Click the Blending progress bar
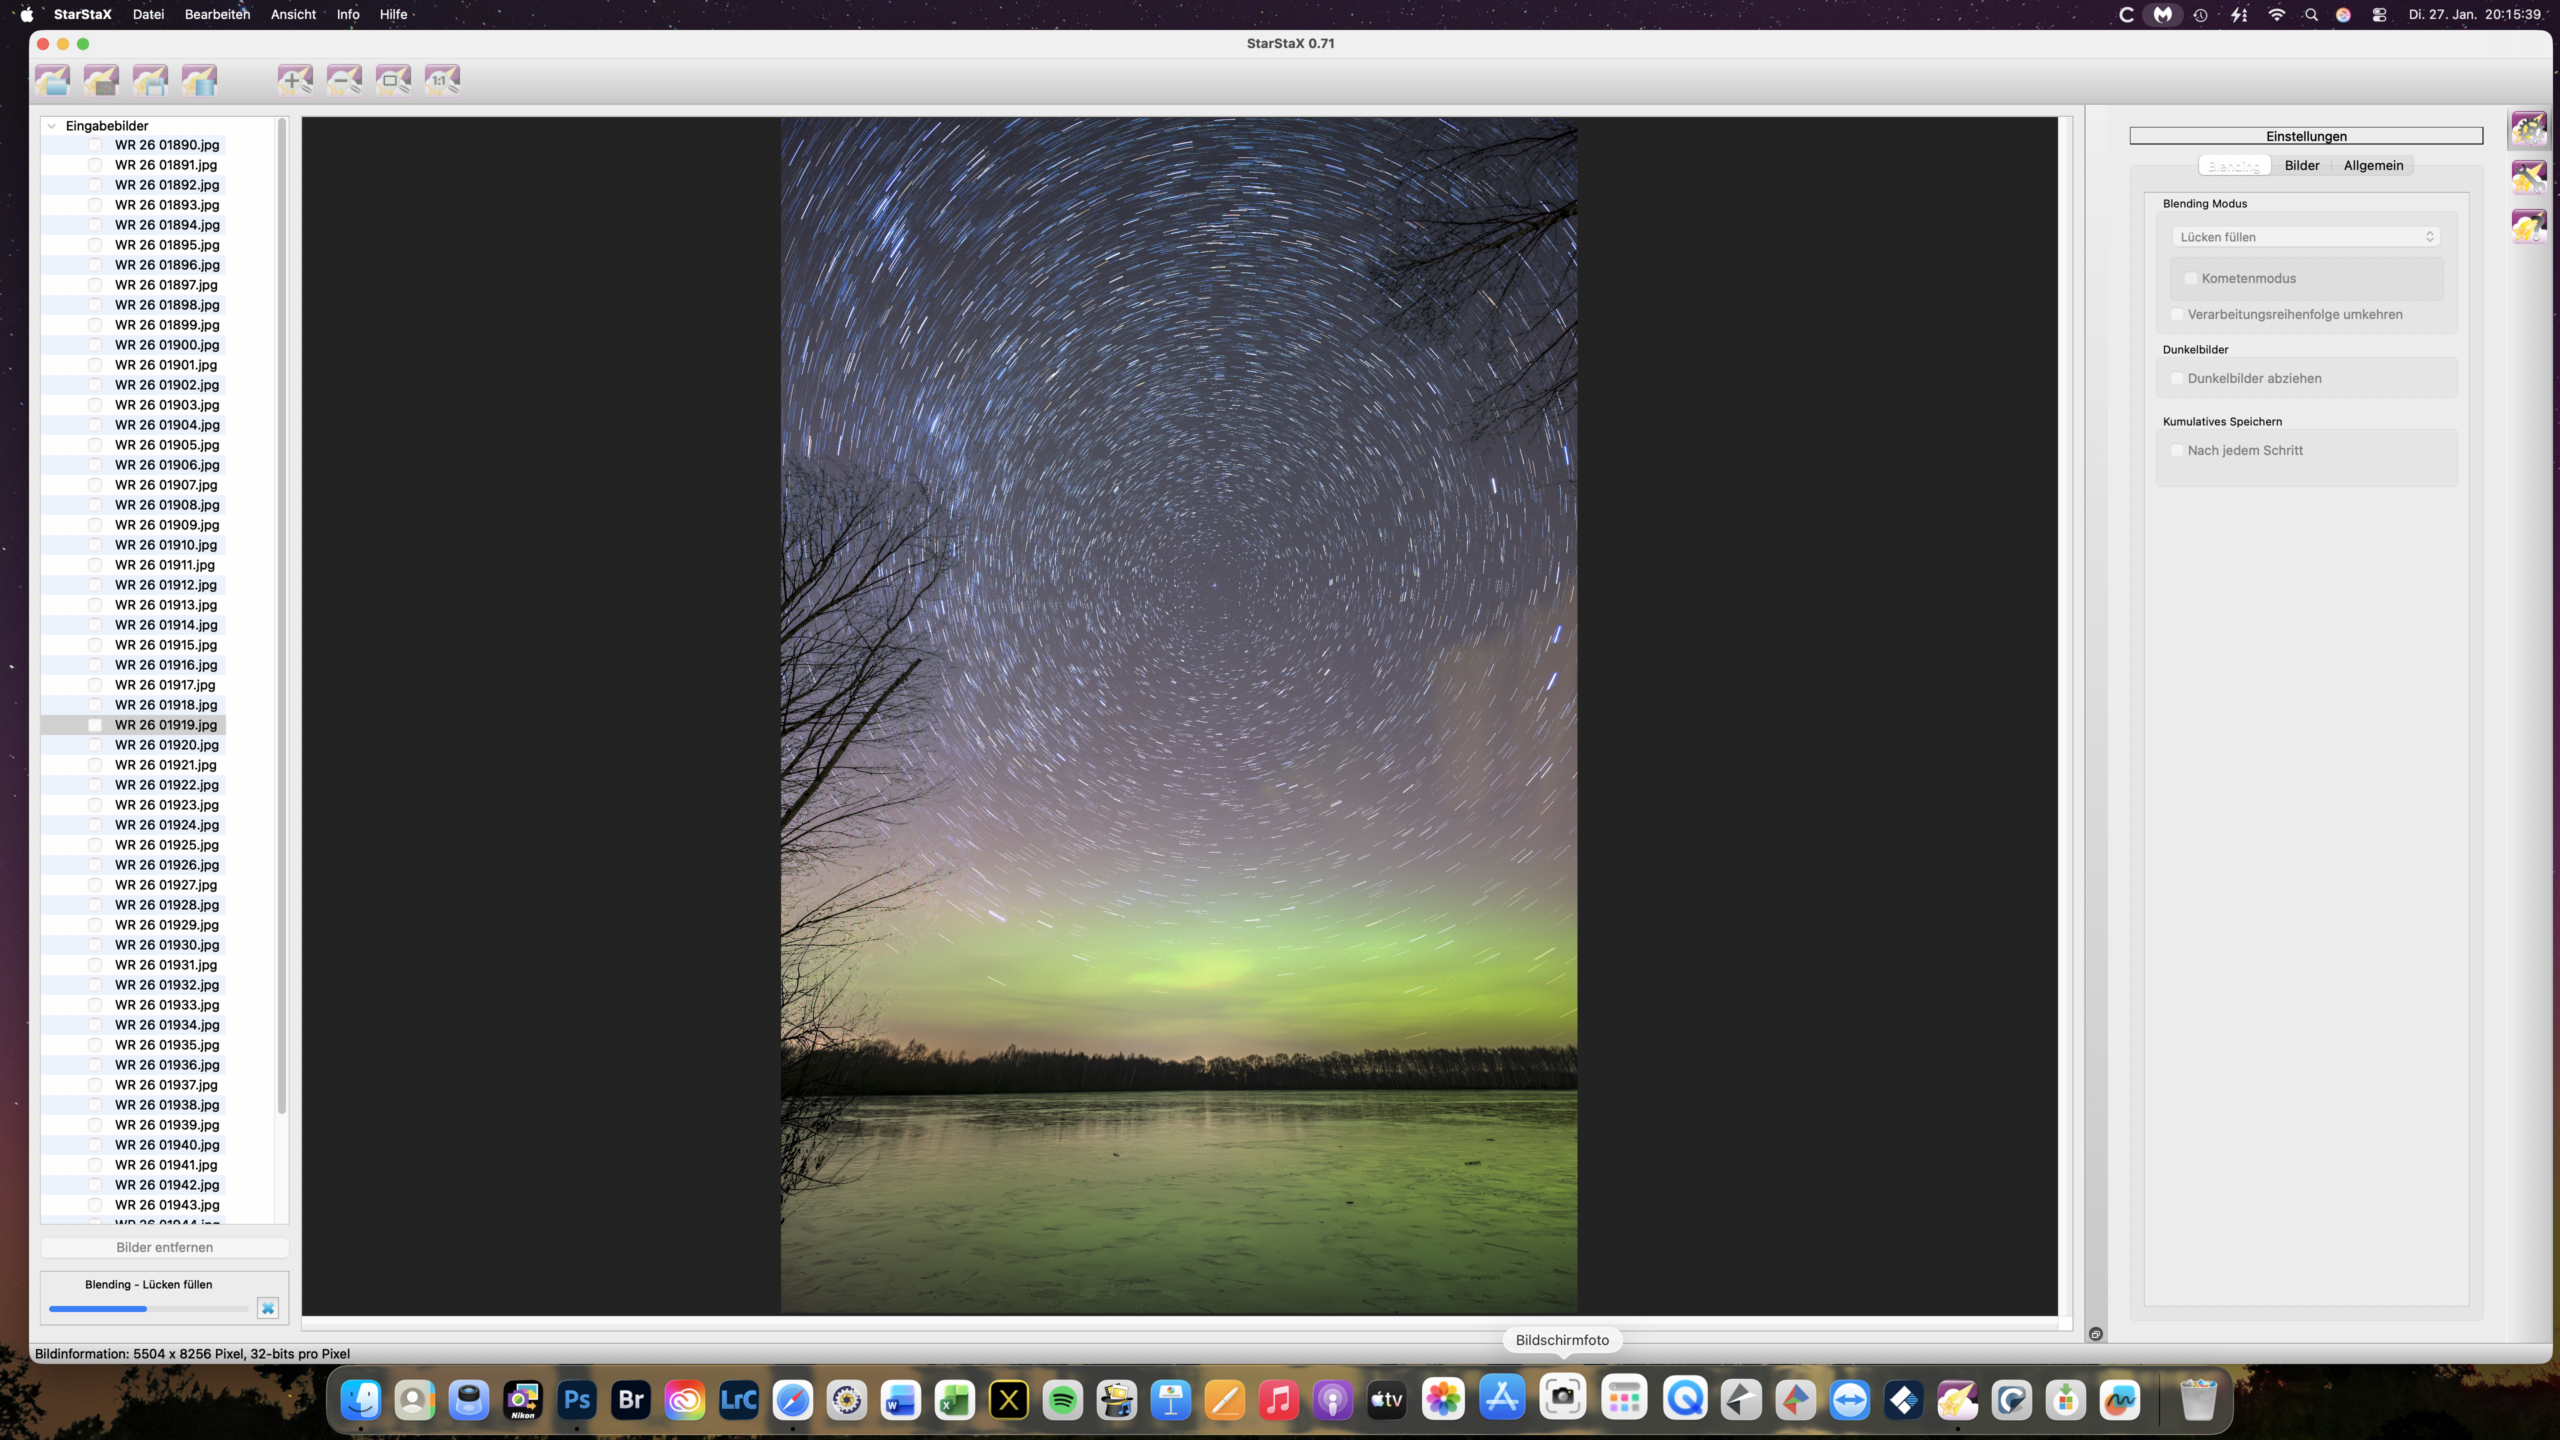Screen dimensions: 2560x1440 (148, 1308)
